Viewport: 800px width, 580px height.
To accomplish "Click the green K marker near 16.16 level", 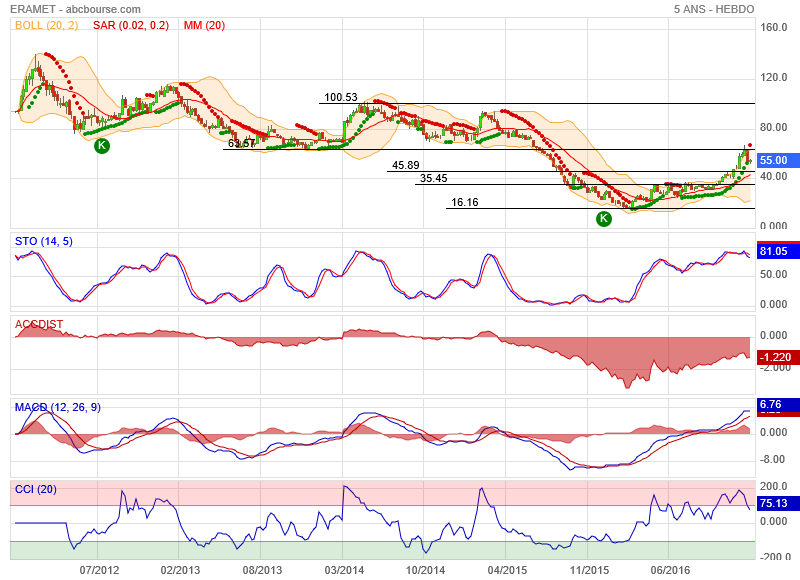I will pos(604,219).
